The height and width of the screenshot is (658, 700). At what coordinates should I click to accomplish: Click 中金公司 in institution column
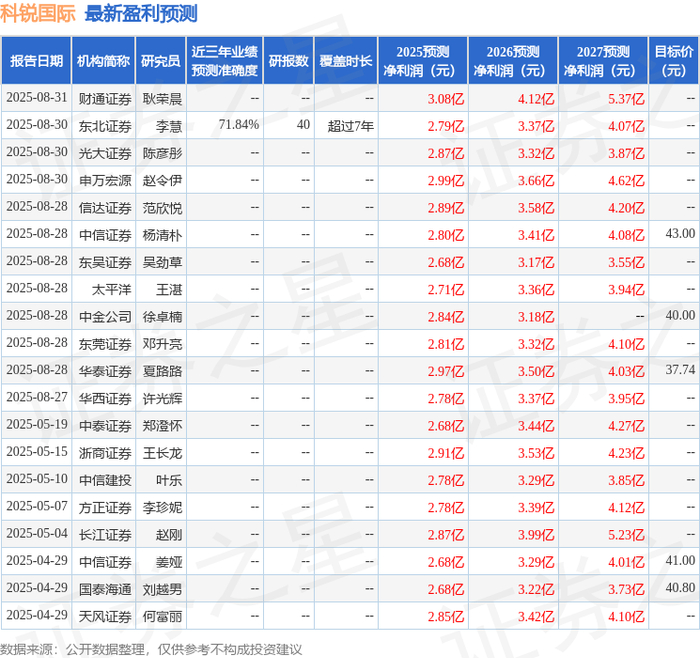pyautogui.click(x=105, y=317)
